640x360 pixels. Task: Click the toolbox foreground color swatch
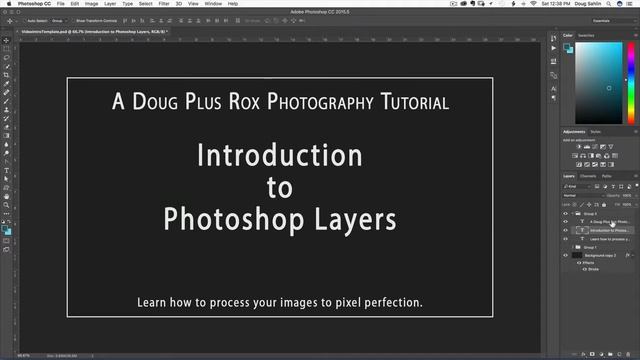5,229
